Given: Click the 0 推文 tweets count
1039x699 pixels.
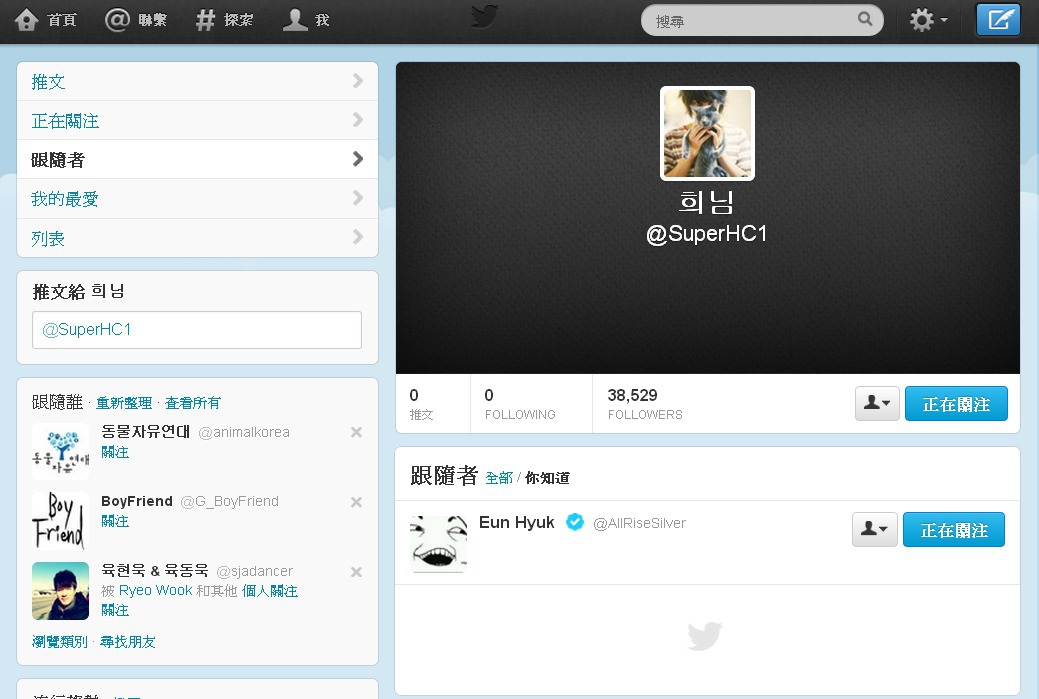Looking at the screenshot, I should point(421,404).
